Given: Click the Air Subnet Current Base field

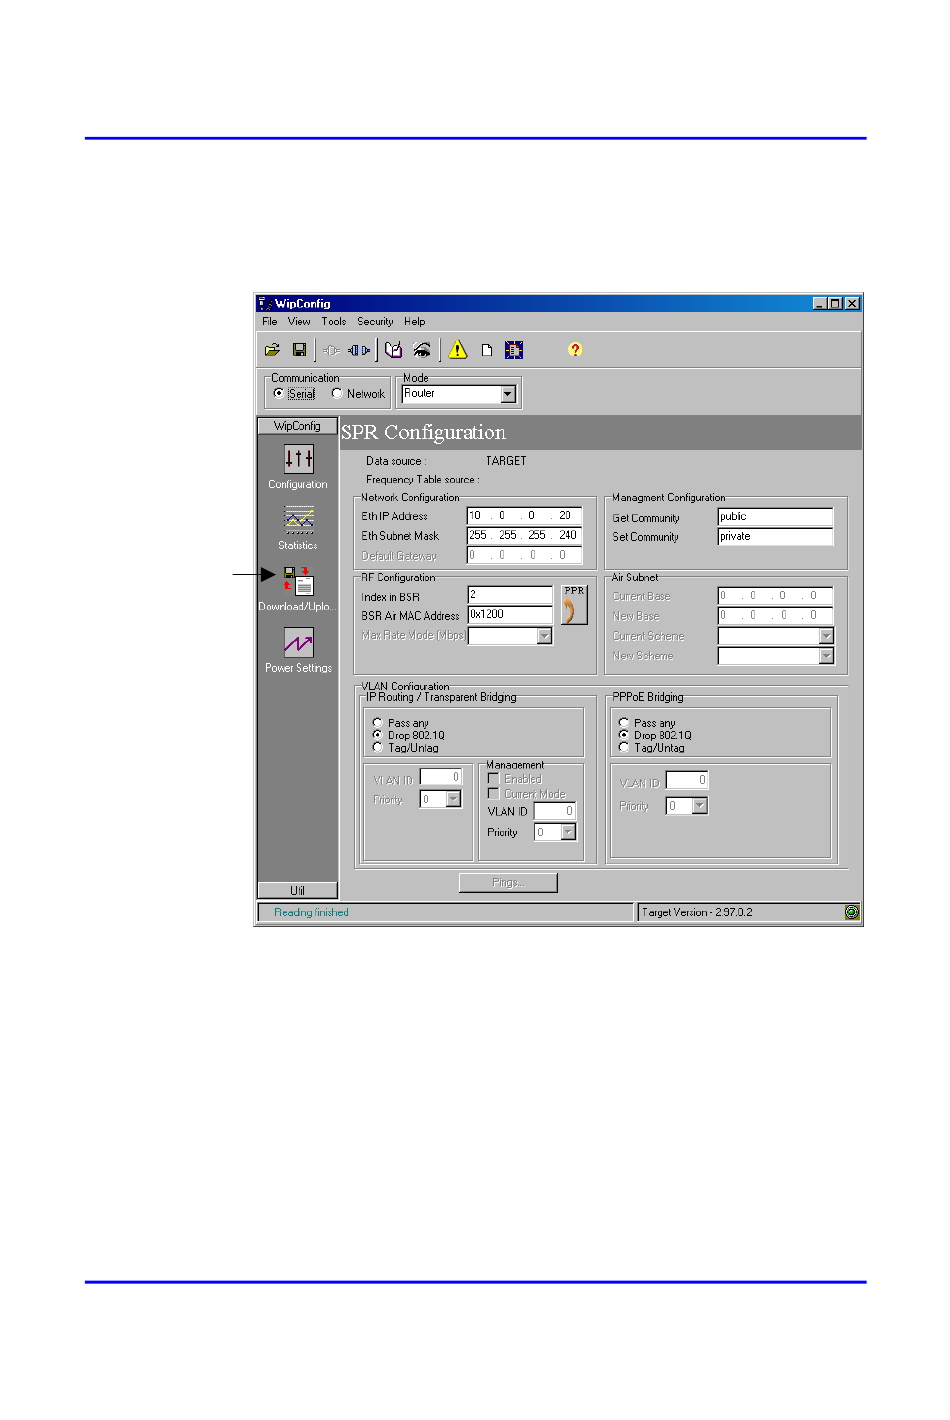Looking at the screenshot, I should [775, 596].
